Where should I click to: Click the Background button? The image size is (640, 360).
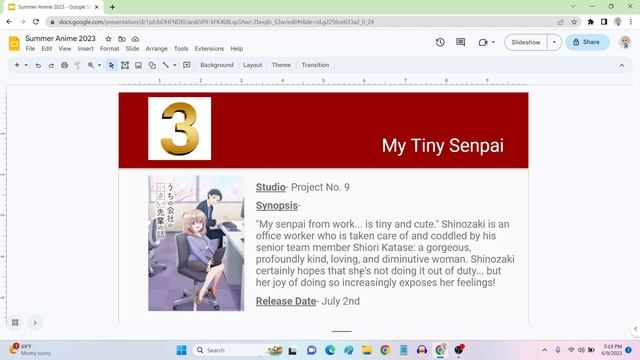217,65
